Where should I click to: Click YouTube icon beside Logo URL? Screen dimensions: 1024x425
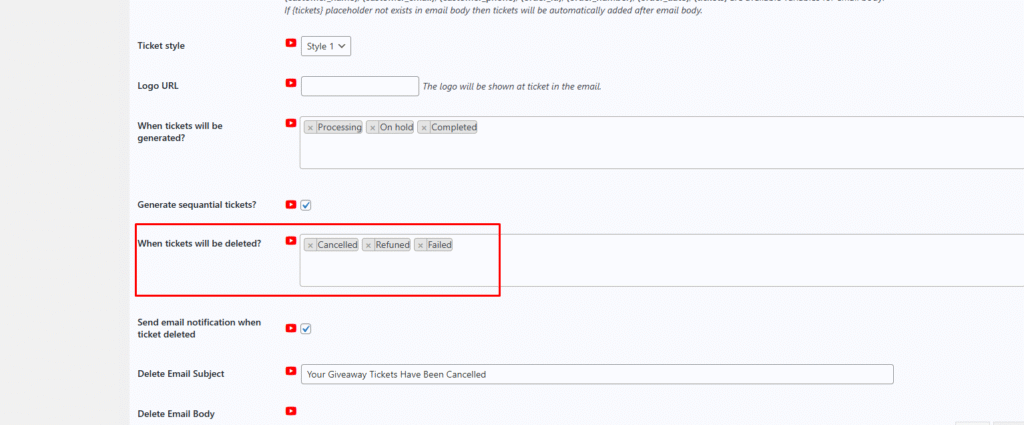[x=291, y=84]
